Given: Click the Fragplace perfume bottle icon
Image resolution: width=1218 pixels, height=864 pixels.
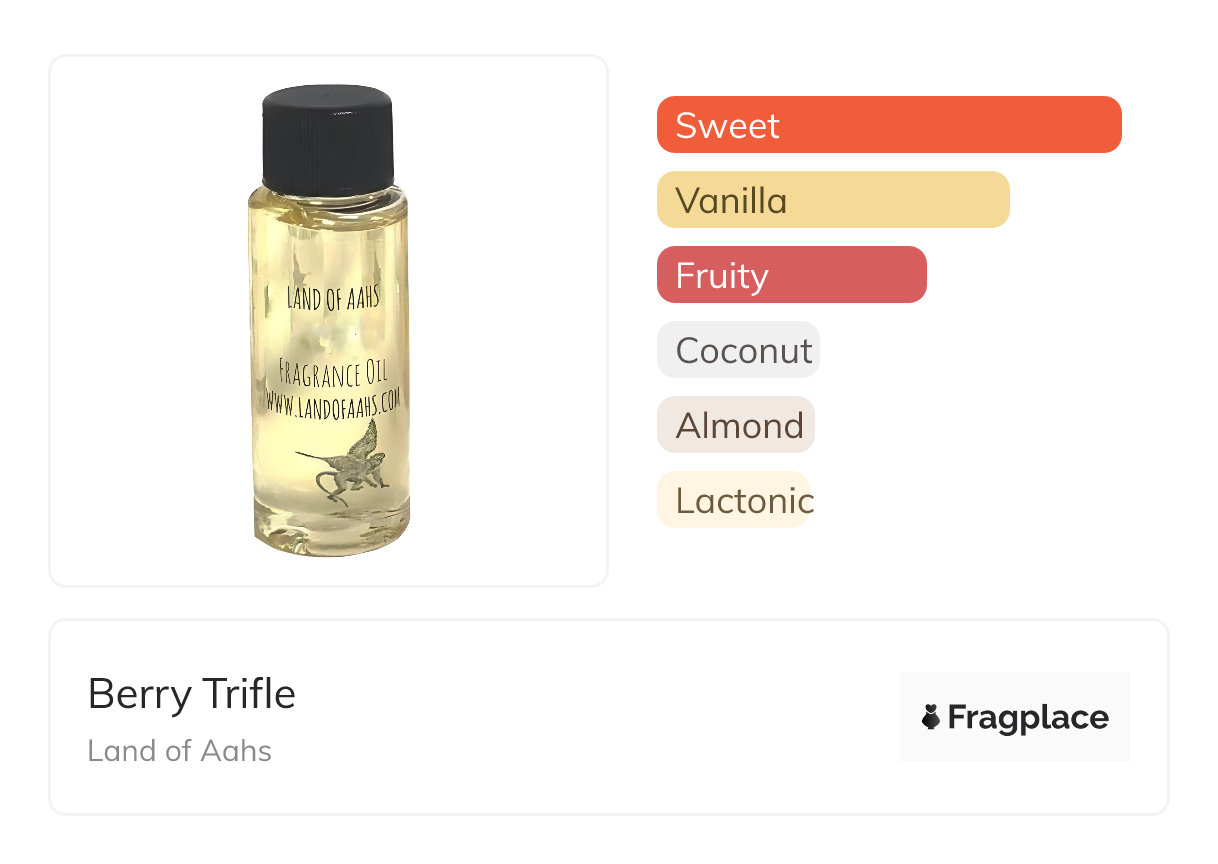Looking at the screenshot, I should pos(931,717).
